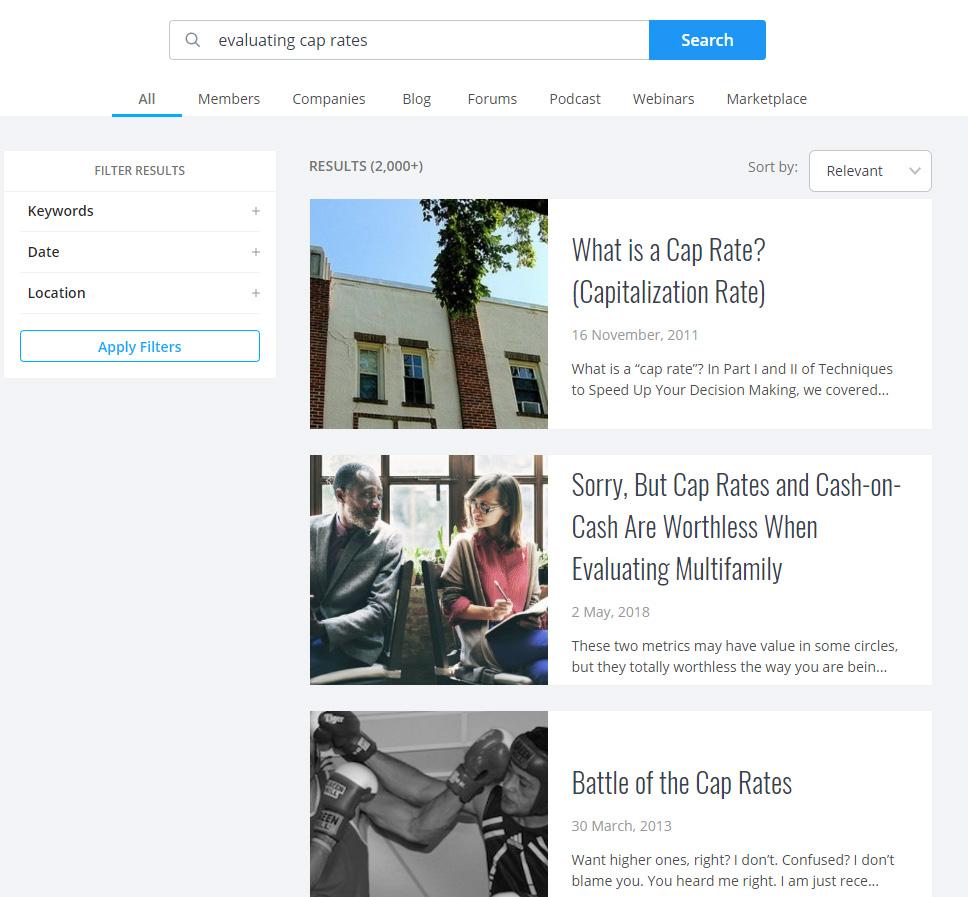Image resolution: width=968 pixels, height=897 pixels.
Task: Open 'What is a Cap Rate?' article title
Action: click(669, 271)
